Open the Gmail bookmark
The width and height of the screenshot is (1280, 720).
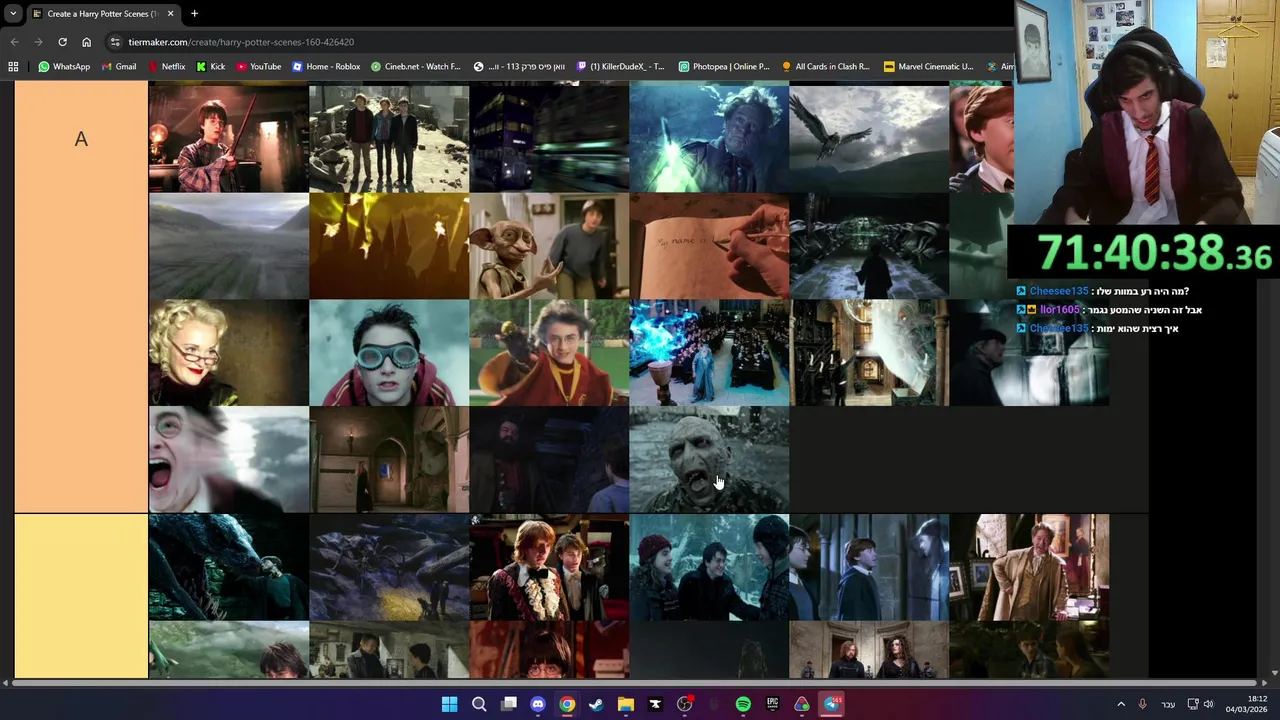(118, 66)
